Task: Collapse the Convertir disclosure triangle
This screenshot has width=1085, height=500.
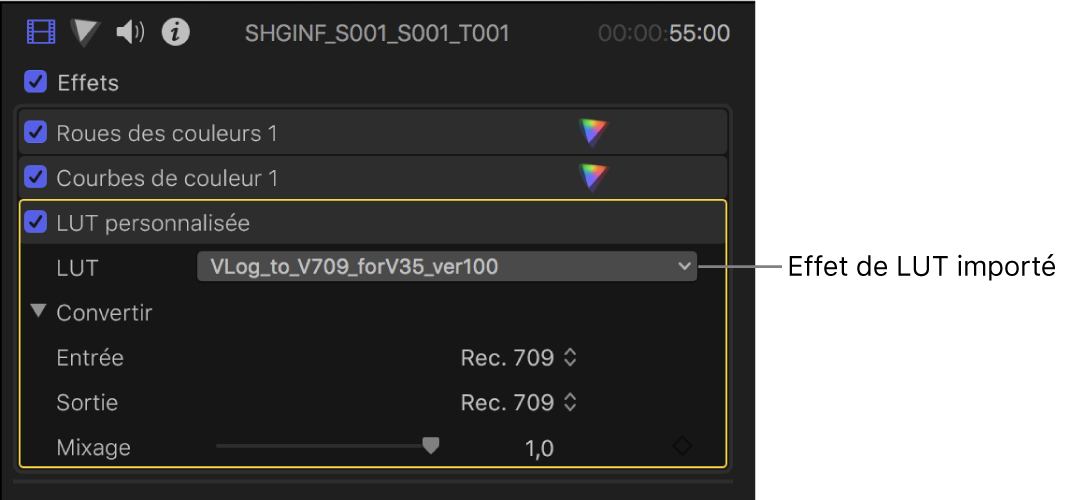Action: coord(38,312)
